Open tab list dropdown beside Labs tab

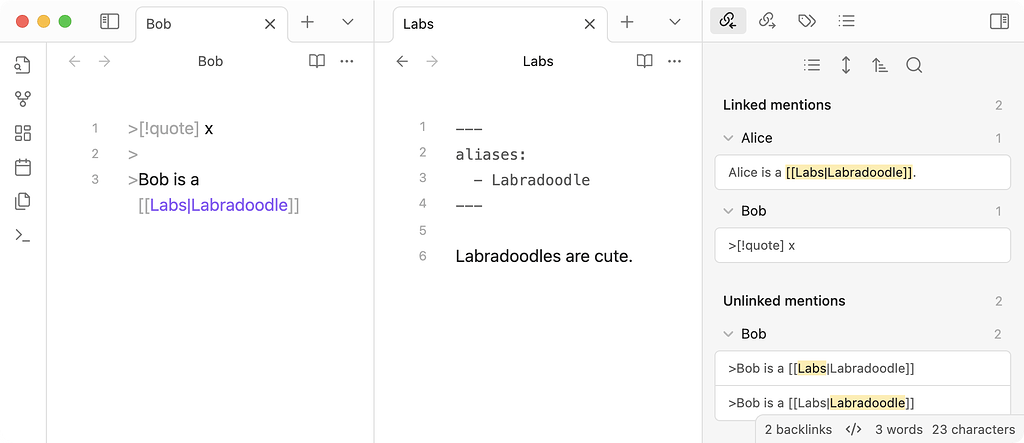675,21
